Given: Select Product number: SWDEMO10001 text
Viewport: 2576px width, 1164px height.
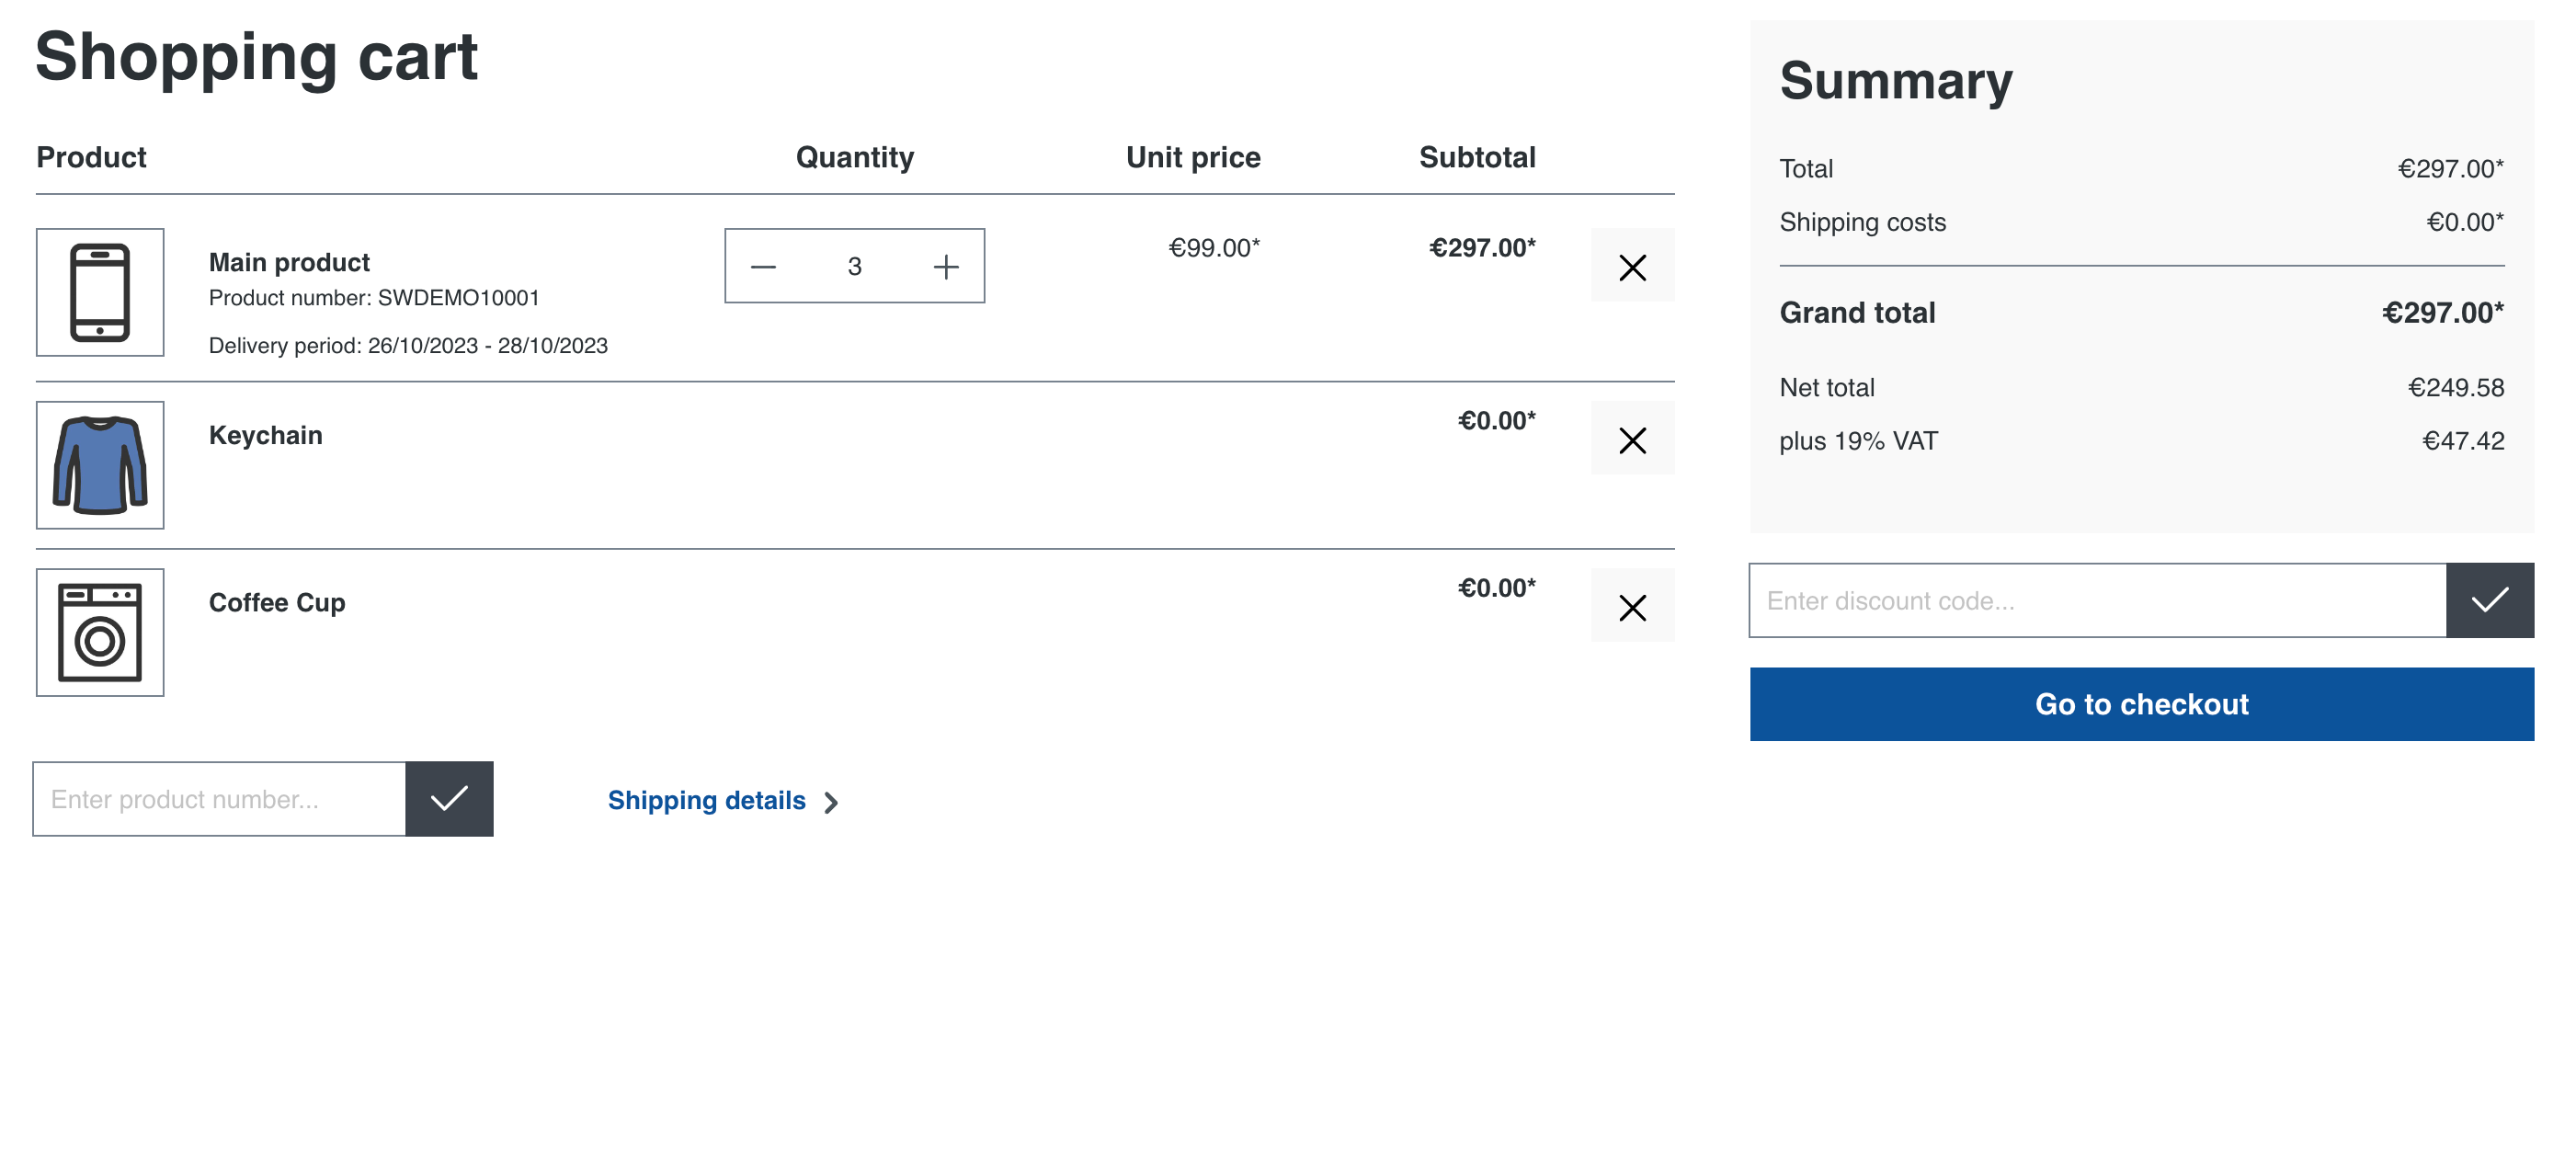Looking at the screenshot, I should 374,298.
